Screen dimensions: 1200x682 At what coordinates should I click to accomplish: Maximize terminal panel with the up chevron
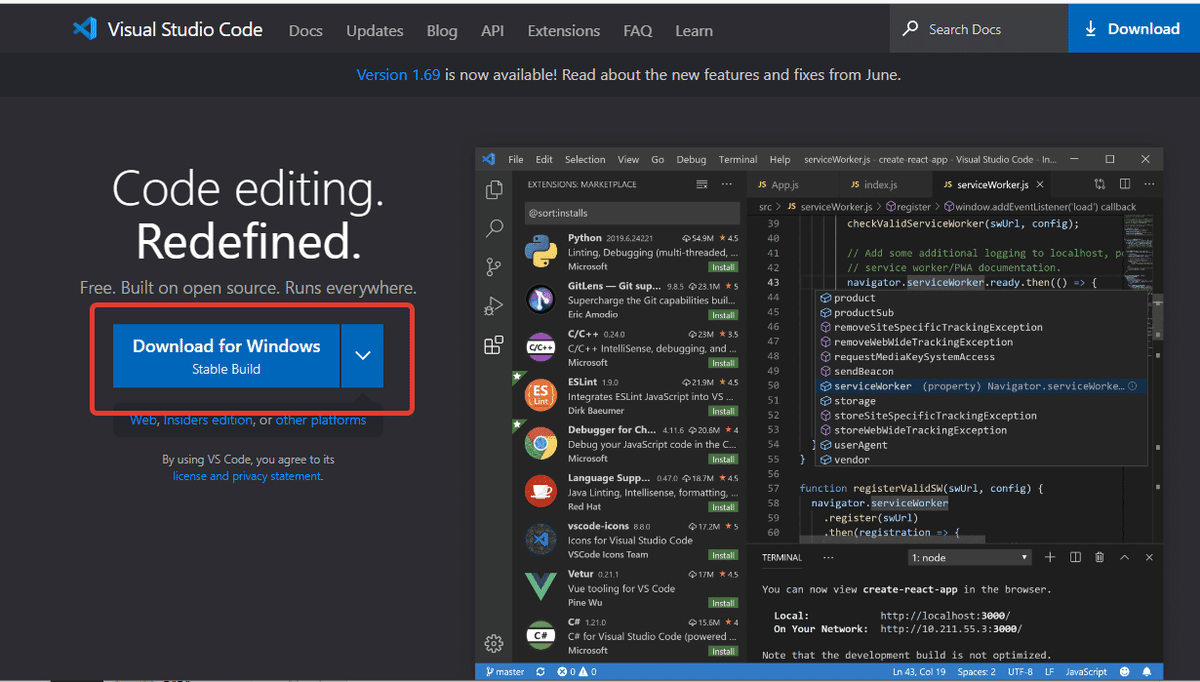1125,557
